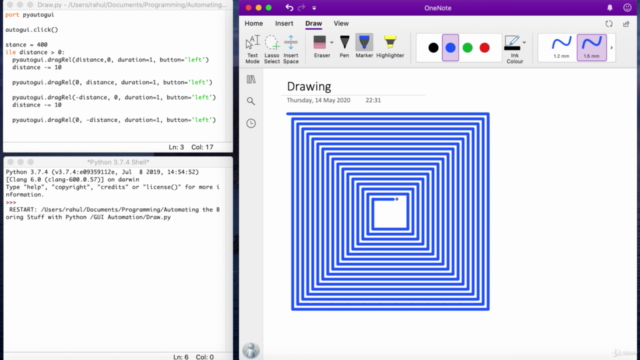Choose the Highlighter tool

[390, 46]
